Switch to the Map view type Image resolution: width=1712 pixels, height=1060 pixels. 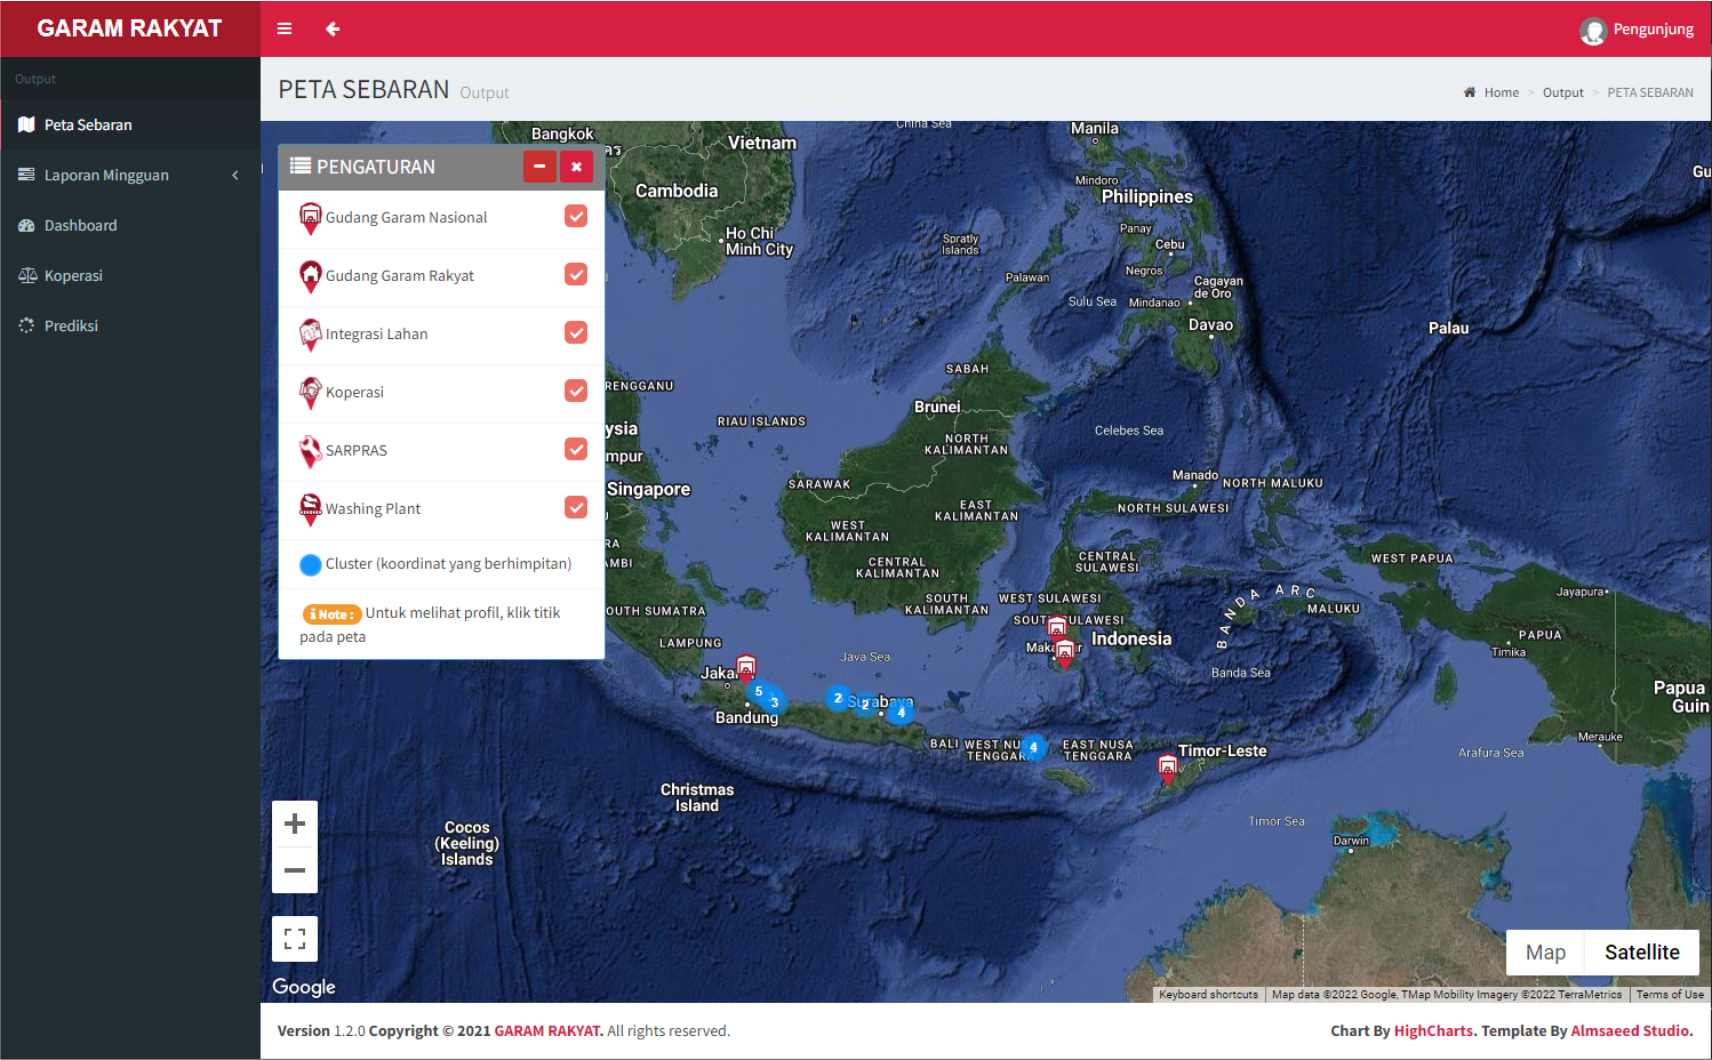(1545, 952)
